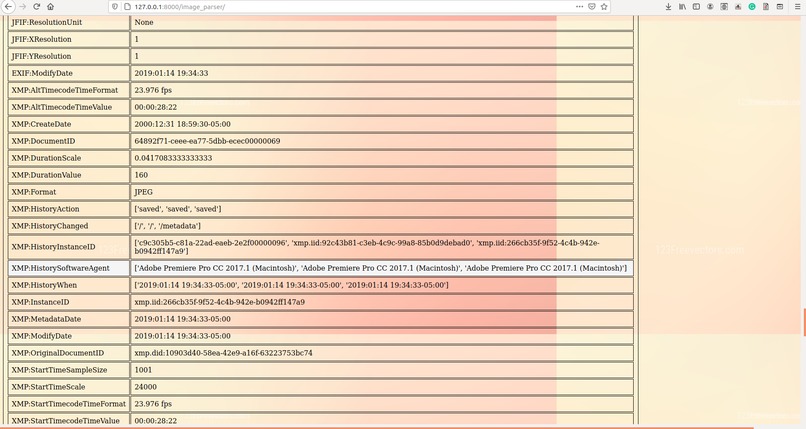Click XMP:StartTimeSampleSize value 1001

(x=143, y=369)
